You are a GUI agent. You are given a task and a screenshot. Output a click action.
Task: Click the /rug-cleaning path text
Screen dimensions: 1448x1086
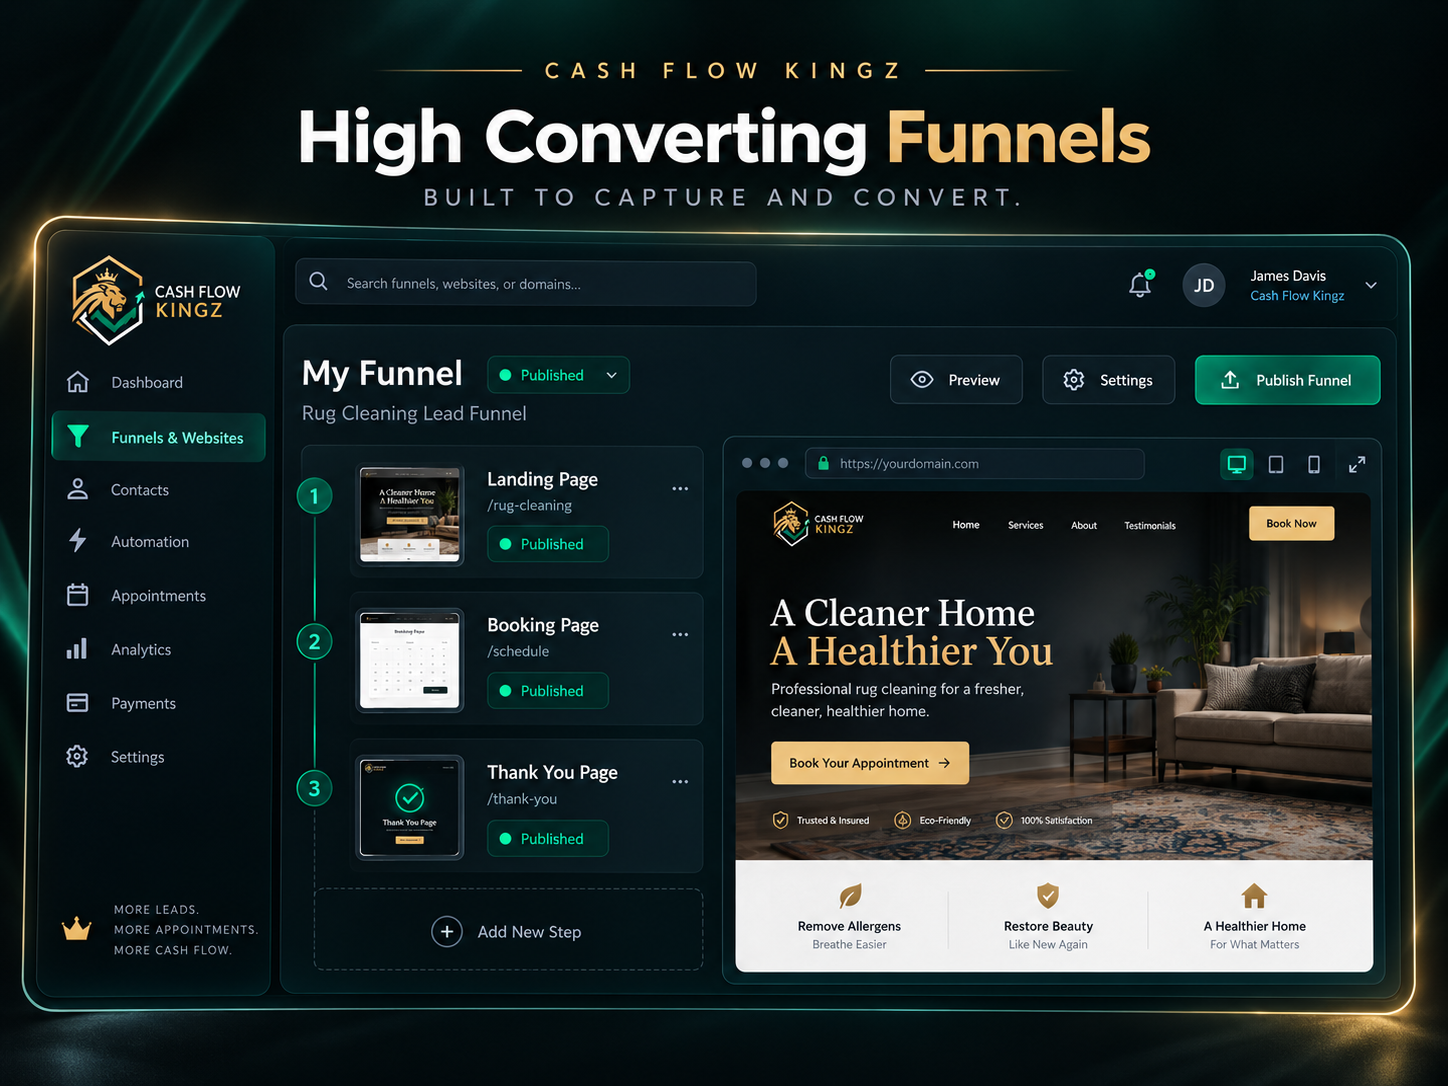[530, 505]
